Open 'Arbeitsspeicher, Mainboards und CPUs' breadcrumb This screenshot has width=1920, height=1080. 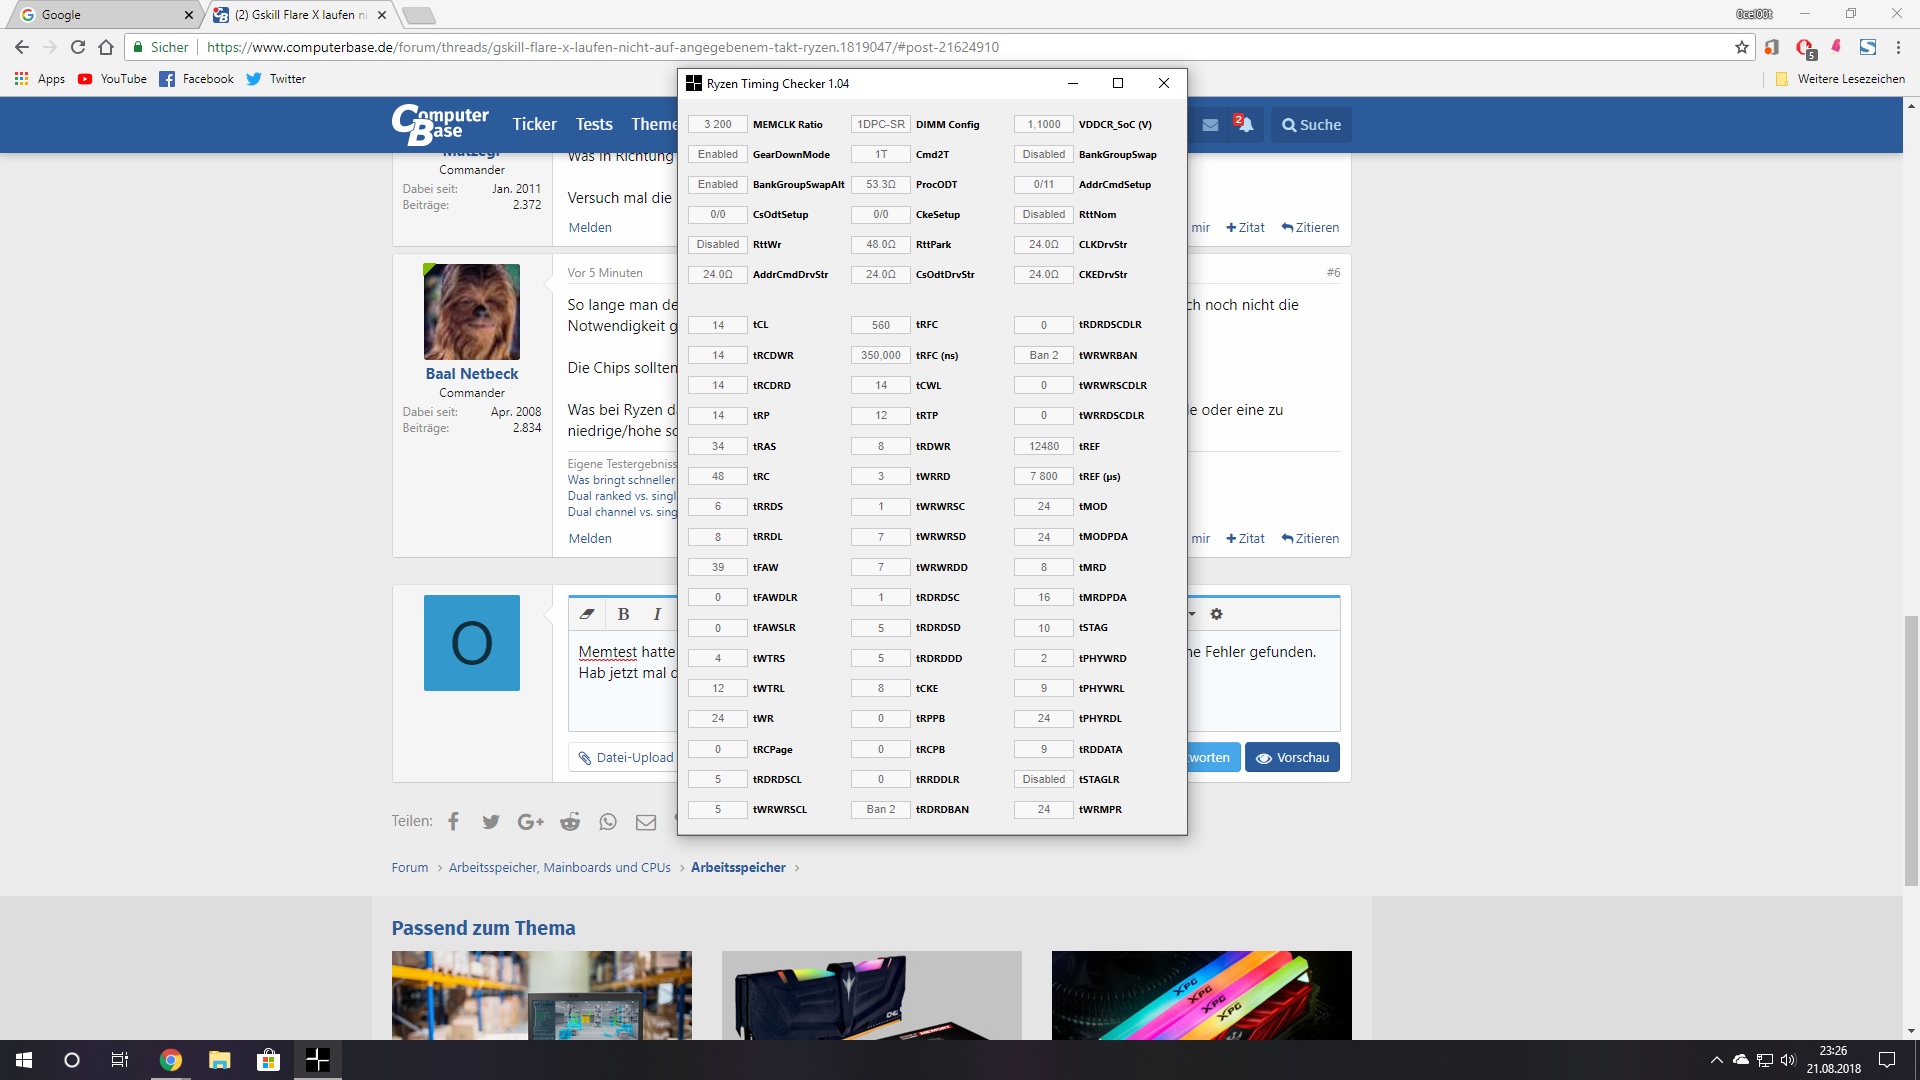point(560,868)
